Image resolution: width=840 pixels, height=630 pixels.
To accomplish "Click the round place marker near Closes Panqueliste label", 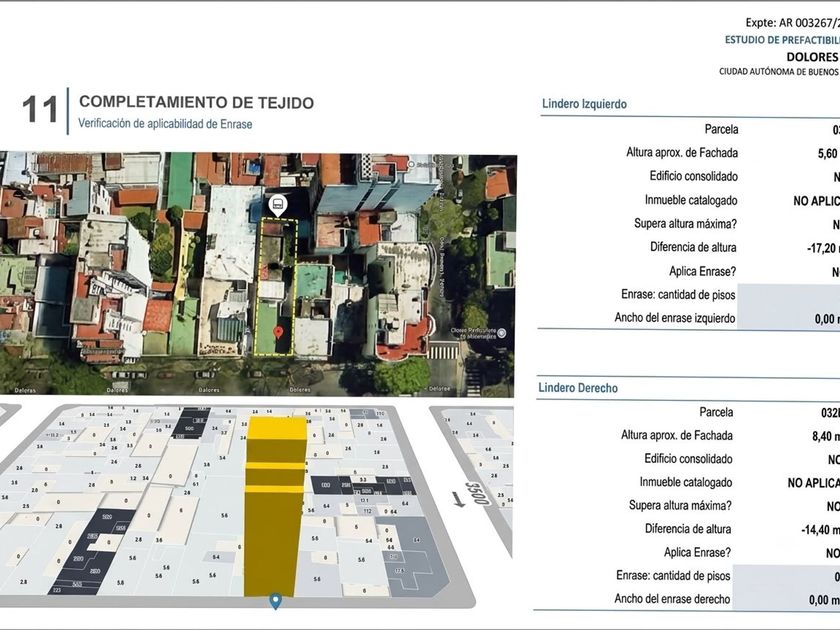I will [502, 333].
